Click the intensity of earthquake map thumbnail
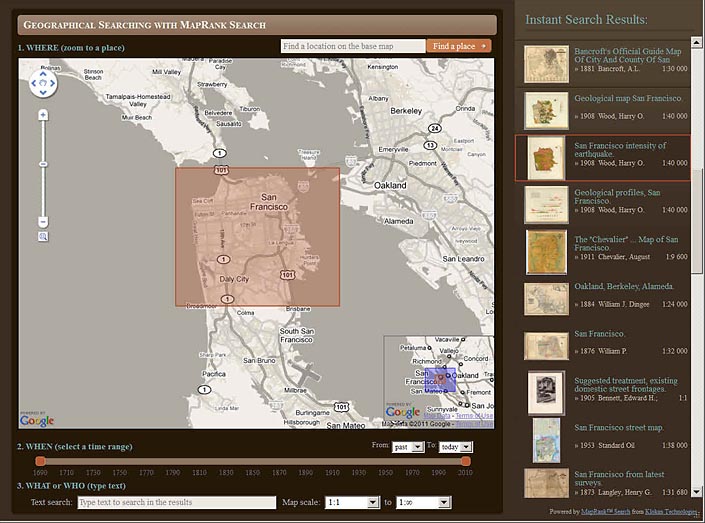The width and height of the screenshot is (705, 523). pos(546,159)
